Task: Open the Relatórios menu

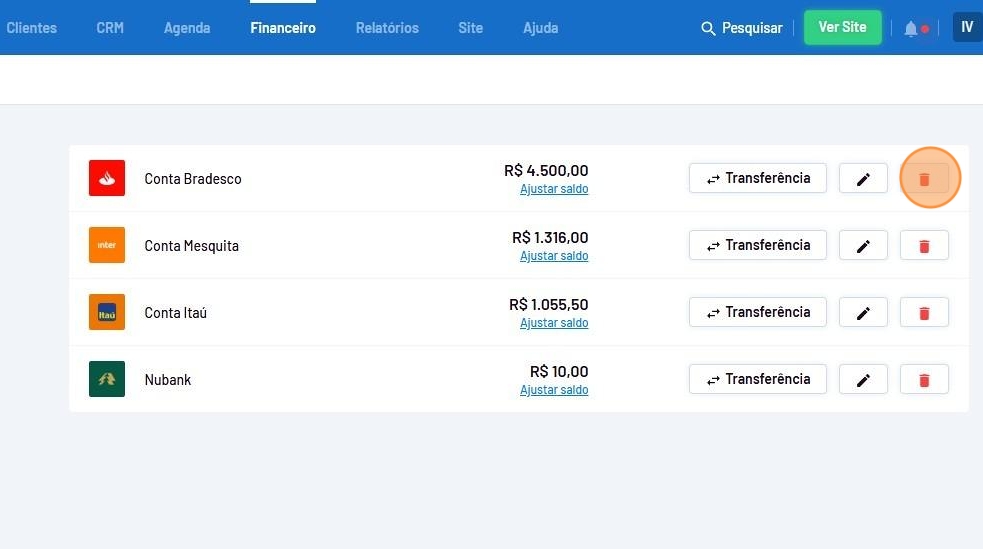Action: click(387, 28)
